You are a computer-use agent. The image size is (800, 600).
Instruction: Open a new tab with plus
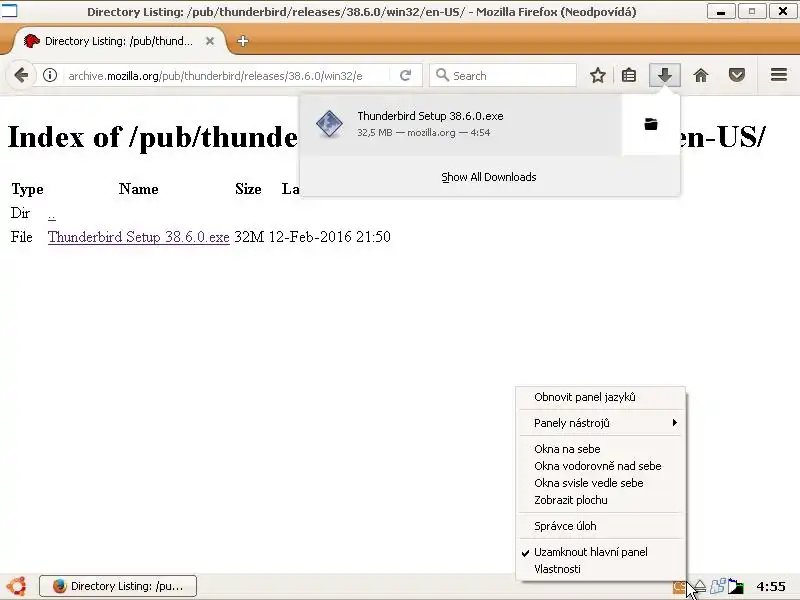point(243,41)
